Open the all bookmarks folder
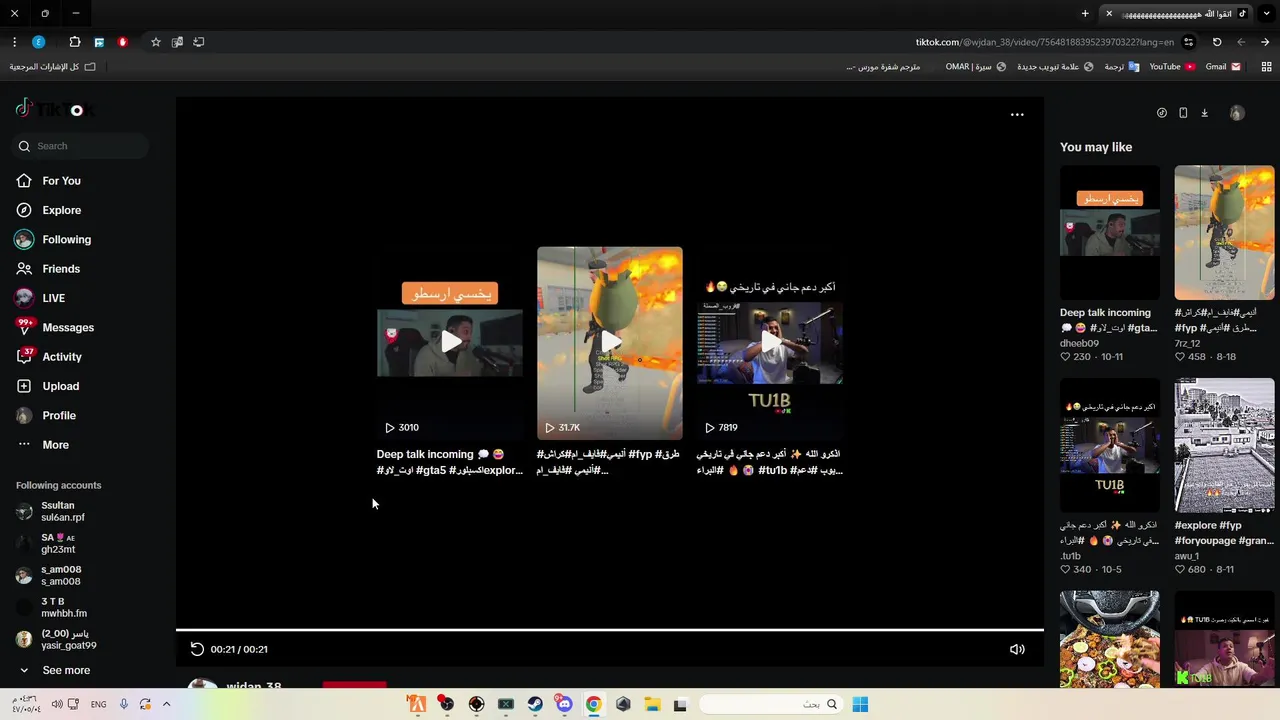The height and width of the screenshot is (720, 1280). tap(52, 67)
